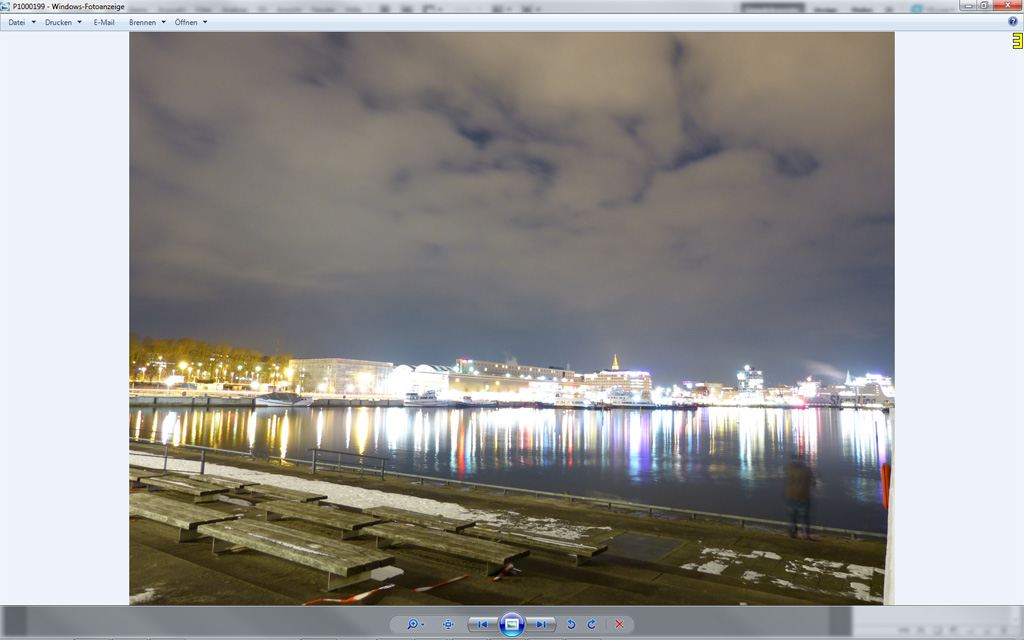Click the E-Mail button
Viewport: 1024px width, 640px height.
click(x=104, y=22)
